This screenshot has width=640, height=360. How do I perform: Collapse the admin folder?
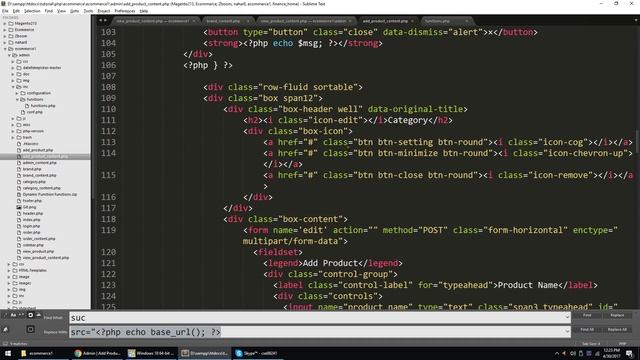pyautogui.click(x=9, y=55)
